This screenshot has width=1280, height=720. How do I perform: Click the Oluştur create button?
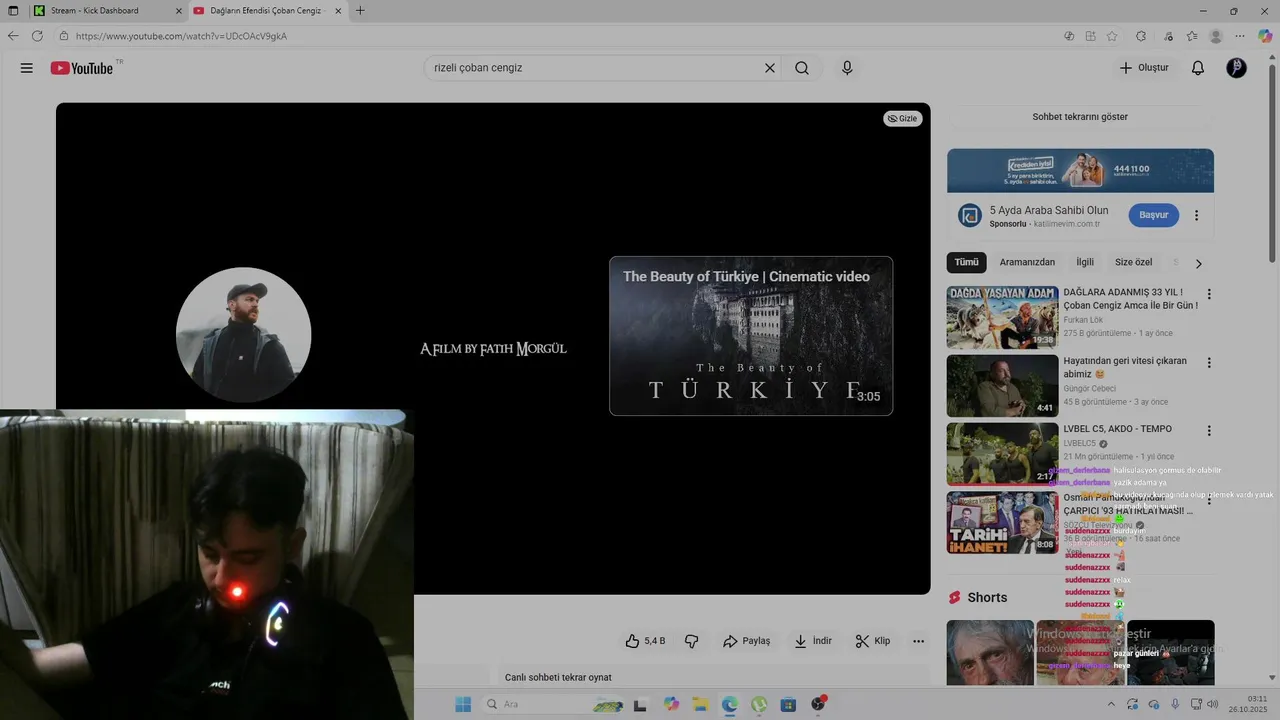[x=1145, y=68]
